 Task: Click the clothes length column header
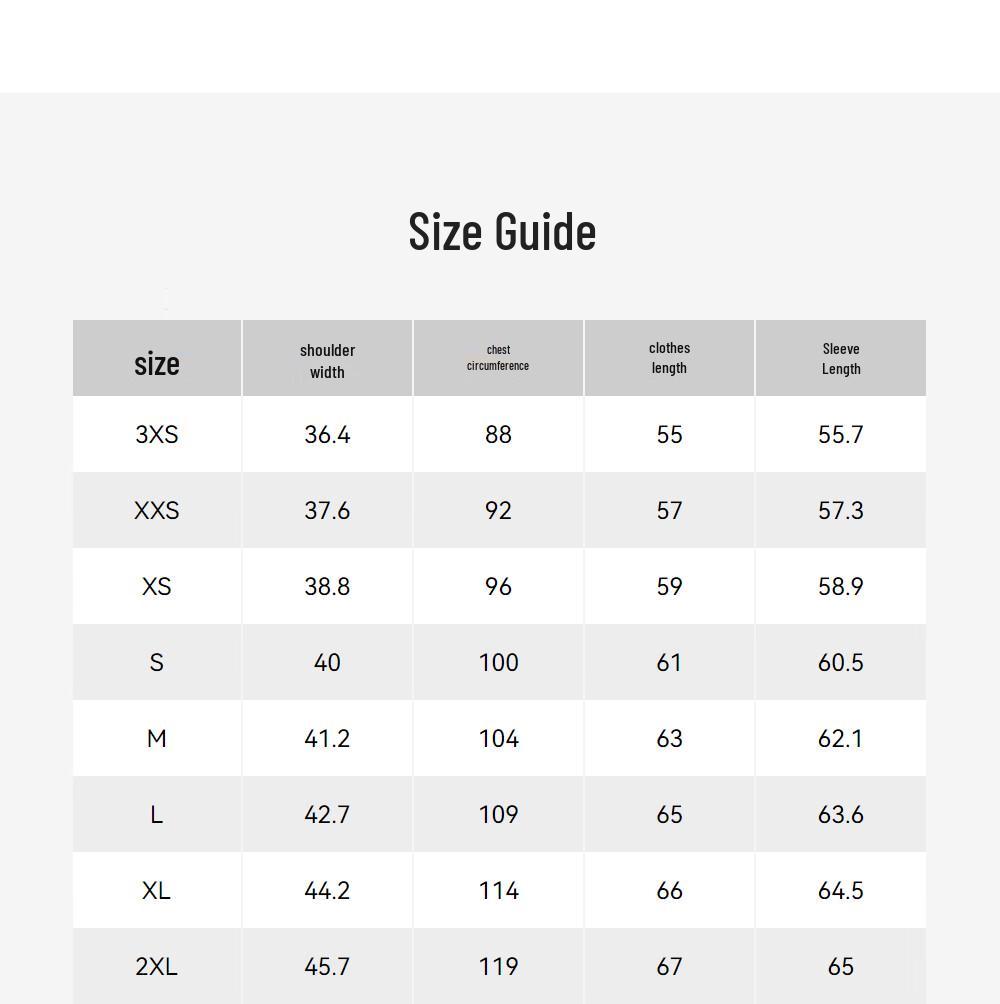click(669, 358)
